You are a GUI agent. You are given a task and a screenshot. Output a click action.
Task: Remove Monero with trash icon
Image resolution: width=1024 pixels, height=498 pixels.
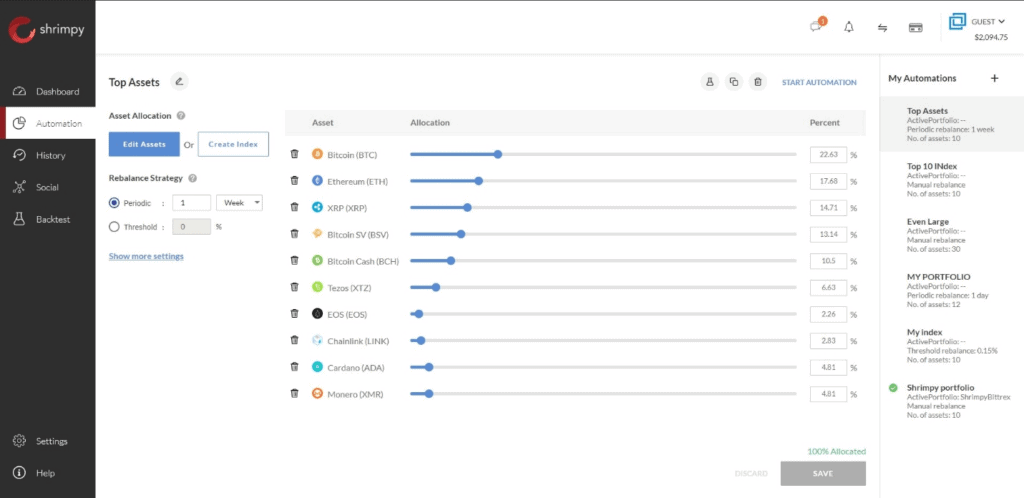295,394
